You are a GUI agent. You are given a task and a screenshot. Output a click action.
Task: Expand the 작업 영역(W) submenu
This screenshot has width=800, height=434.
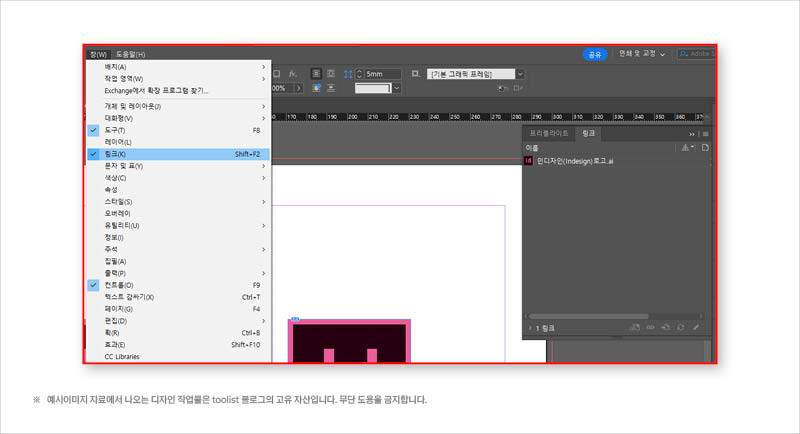(x=178, y=79)
